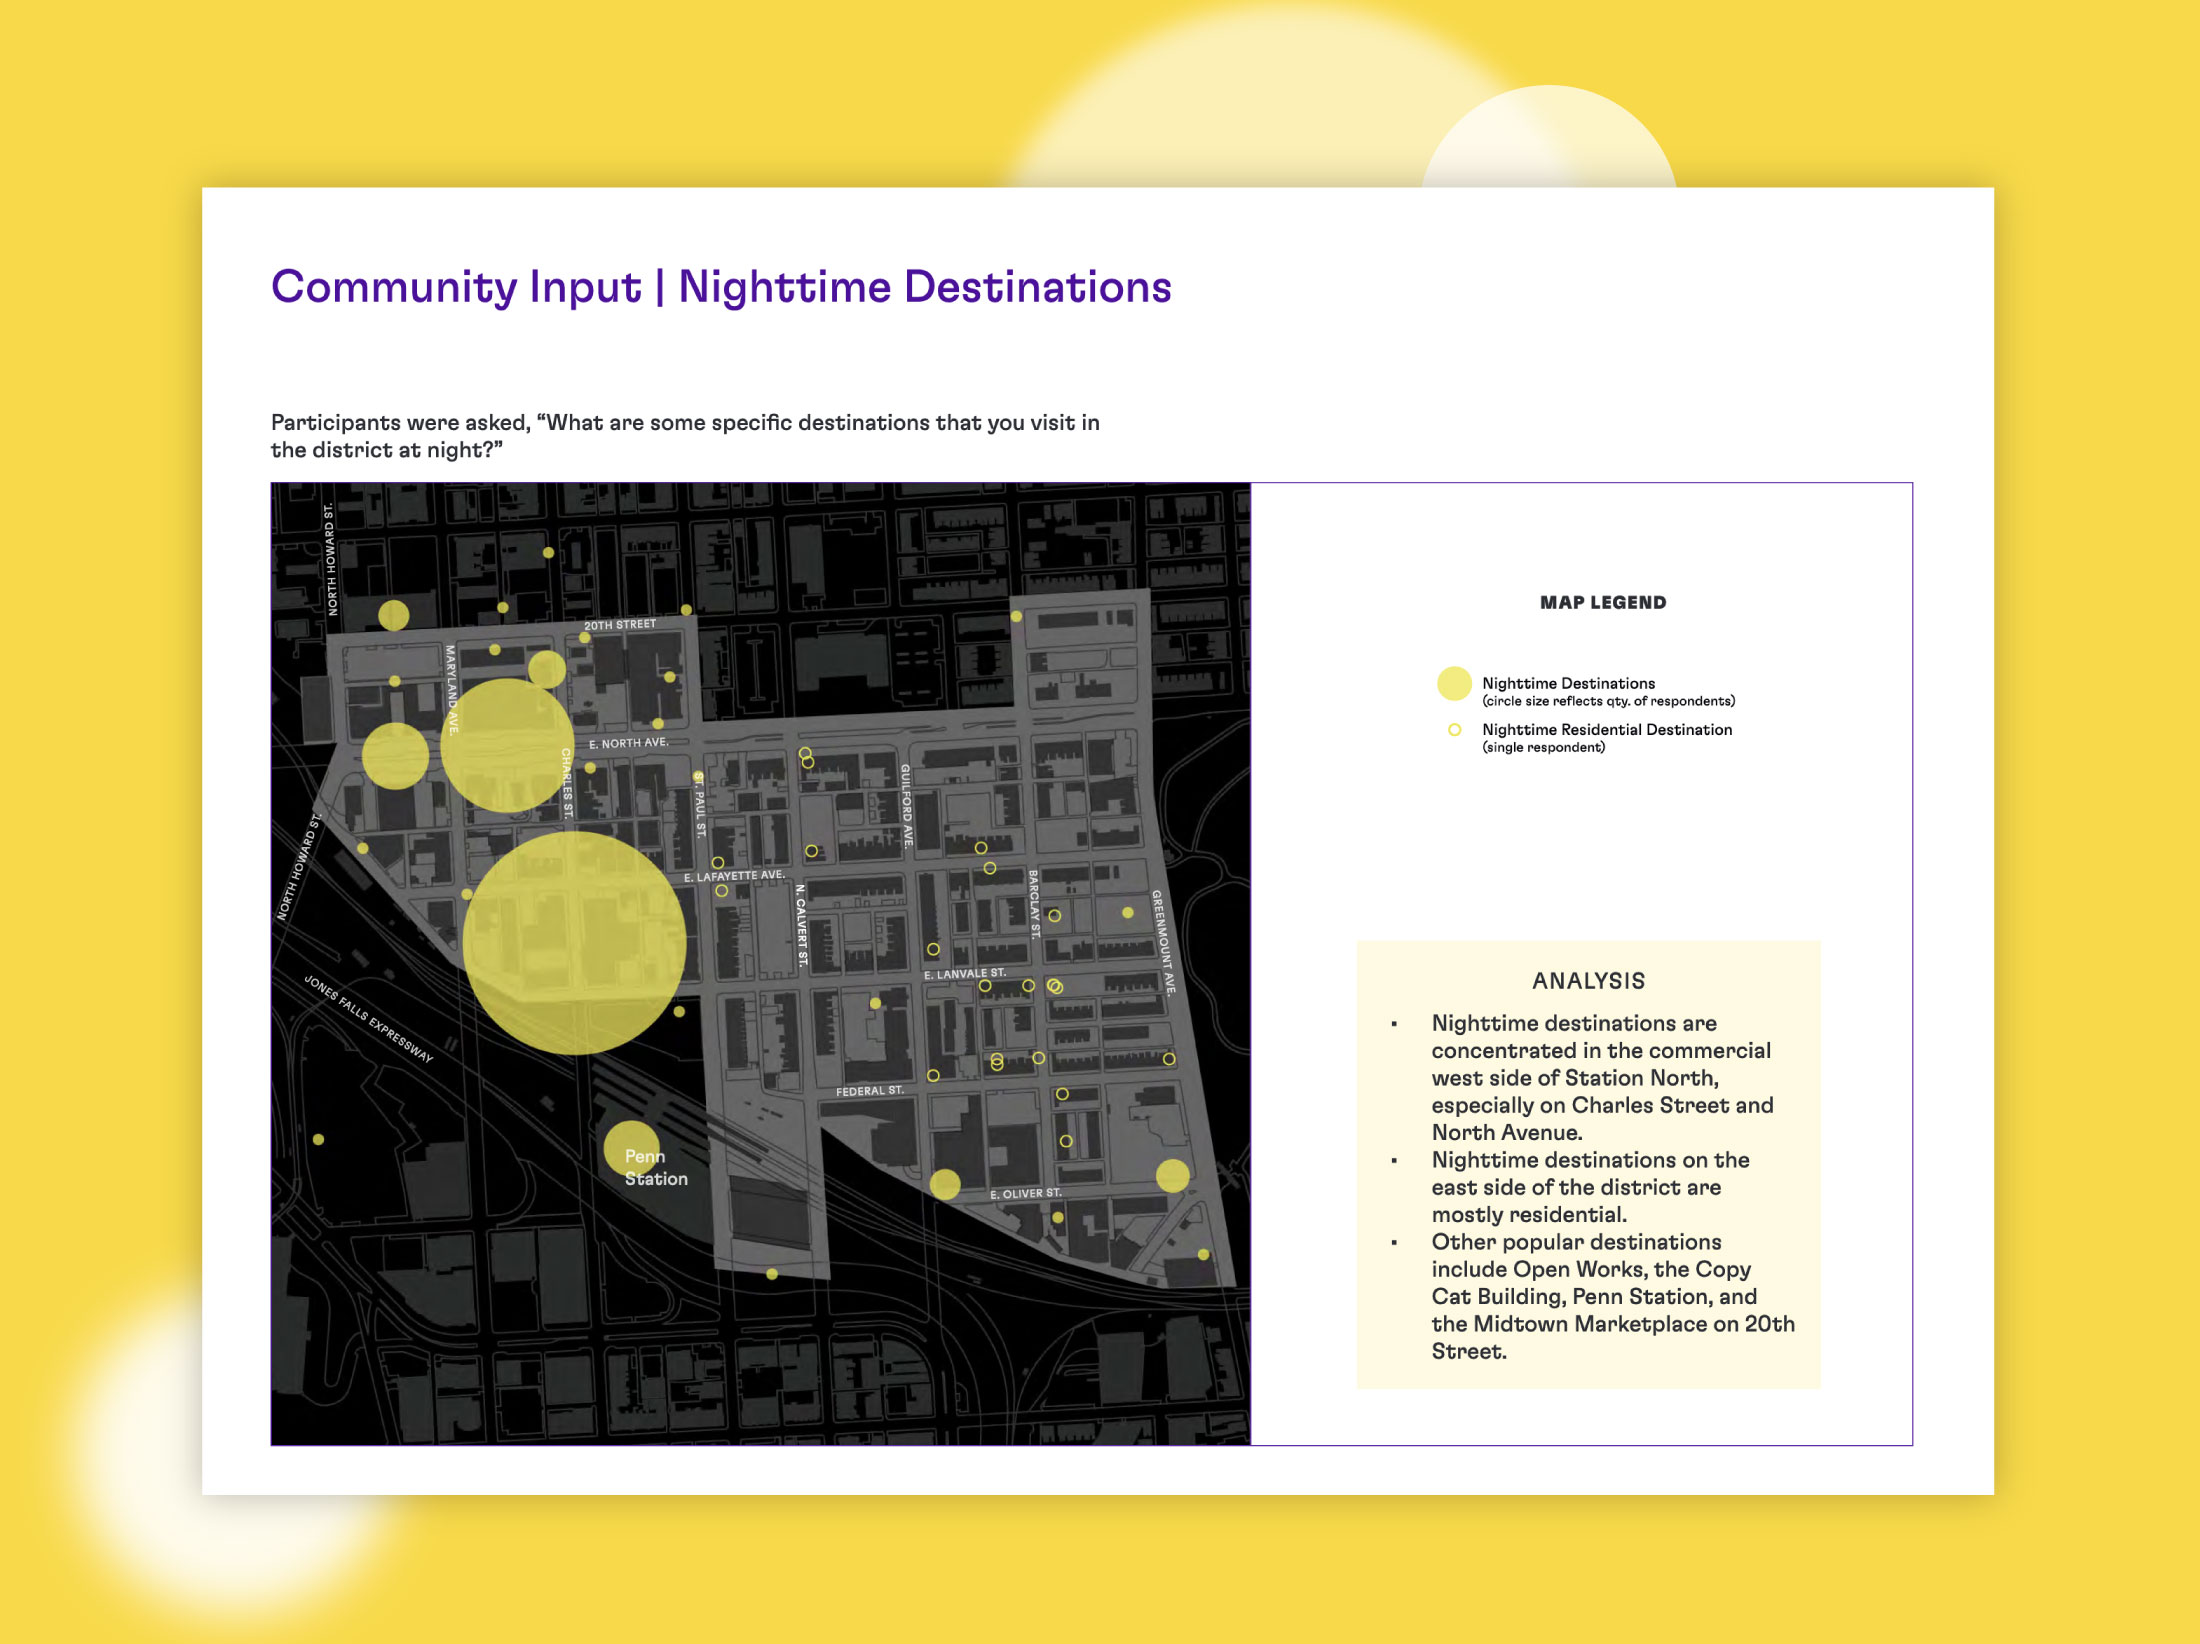Image resolution: width=2200 pixels, height=1644 pixels.
Task: Click the E. North Ave. street label
Action: 628,743
